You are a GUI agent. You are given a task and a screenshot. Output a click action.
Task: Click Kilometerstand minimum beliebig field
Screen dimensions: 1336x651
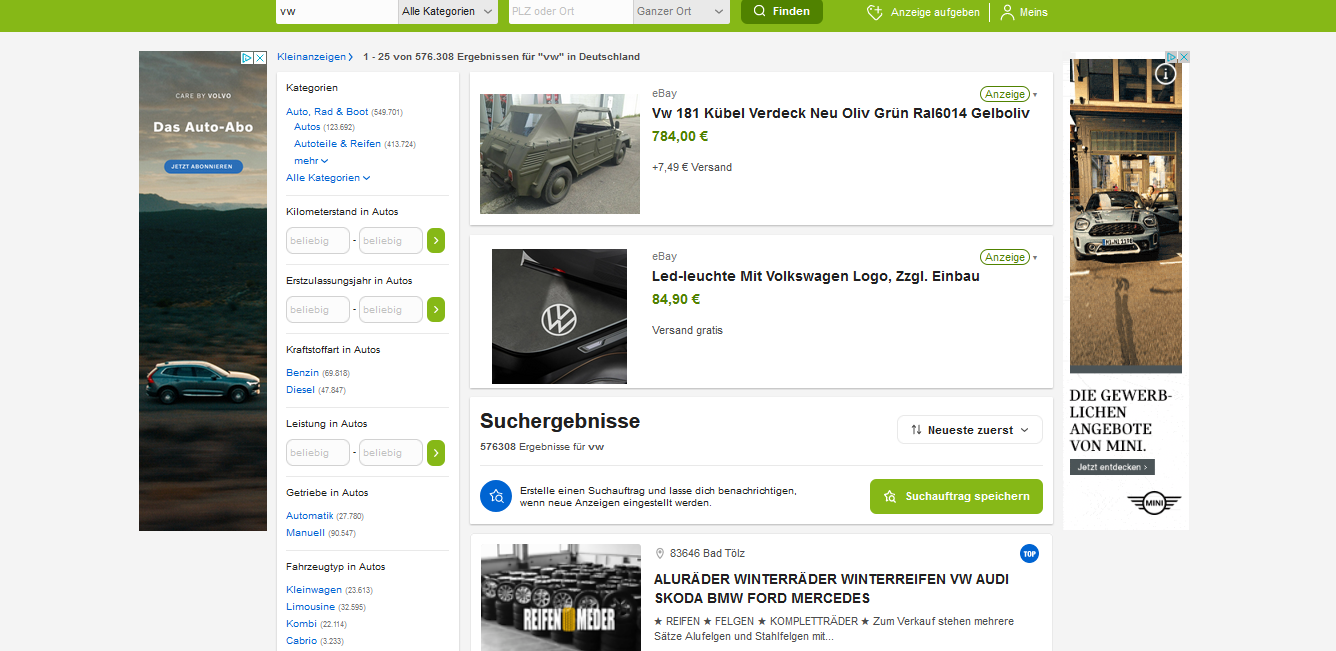point(318,240)
